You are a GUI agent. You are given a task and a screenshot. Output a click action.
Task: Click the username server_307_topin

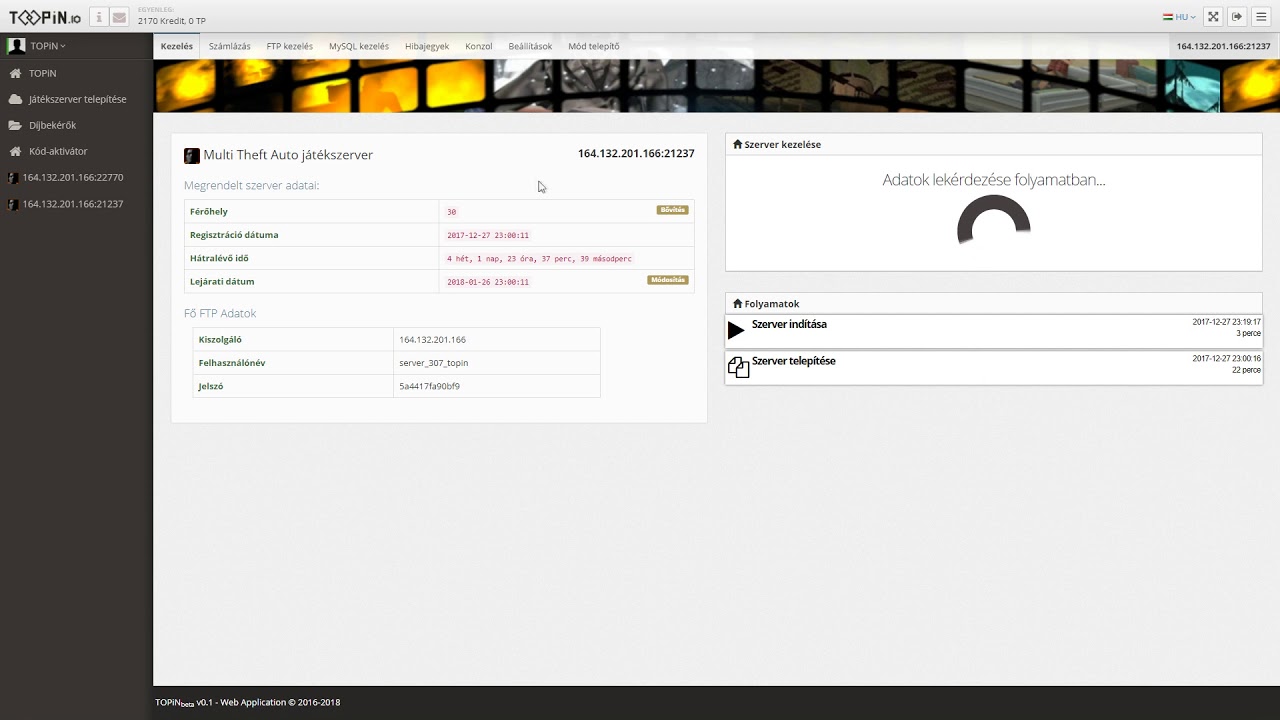[x=433, y=363]
